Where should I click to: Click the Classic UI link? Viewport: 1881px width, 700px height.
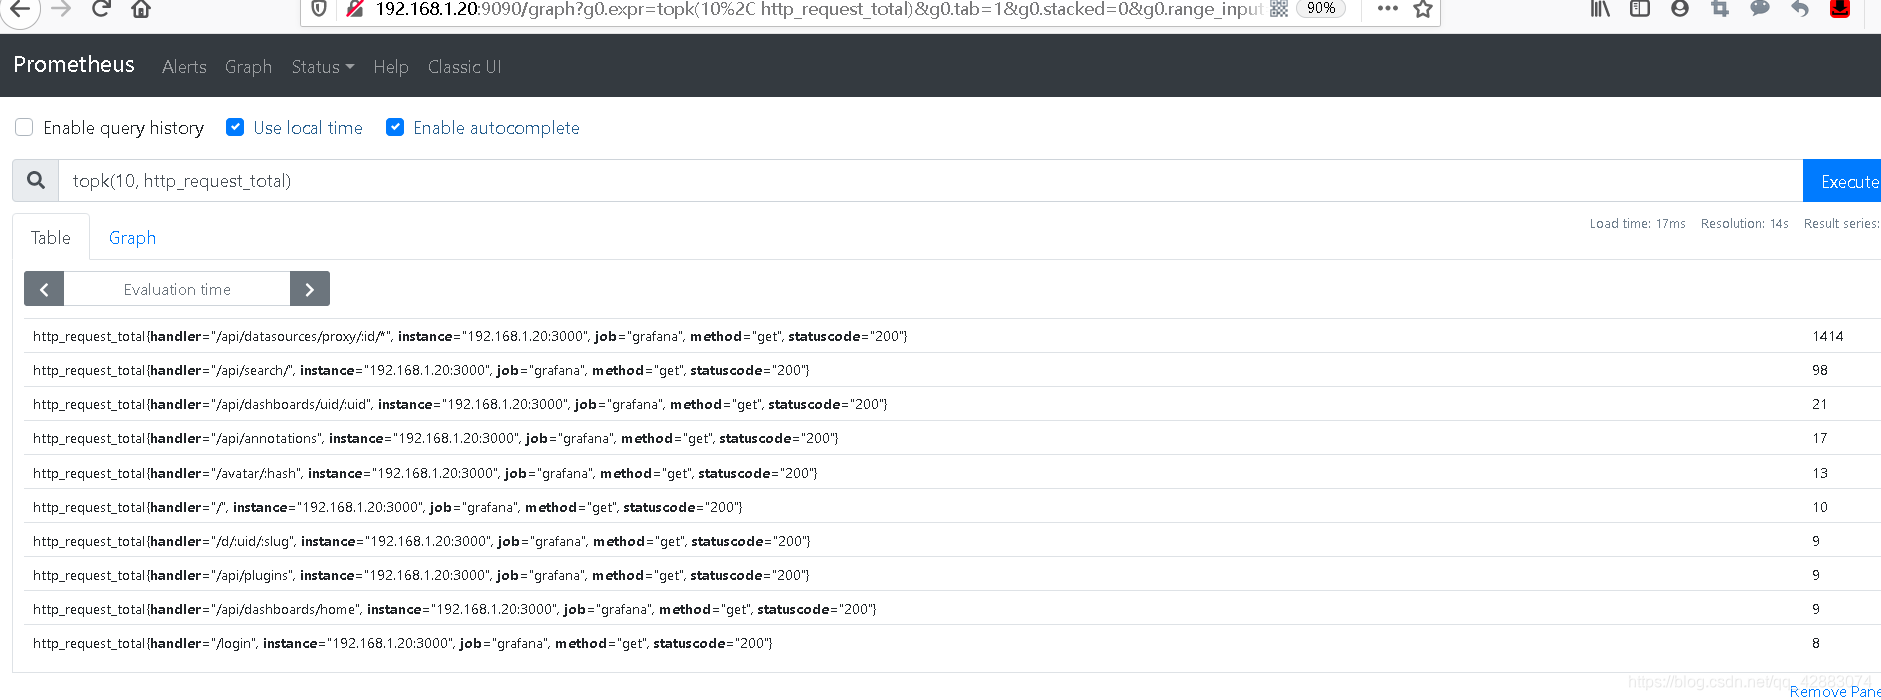465,67
